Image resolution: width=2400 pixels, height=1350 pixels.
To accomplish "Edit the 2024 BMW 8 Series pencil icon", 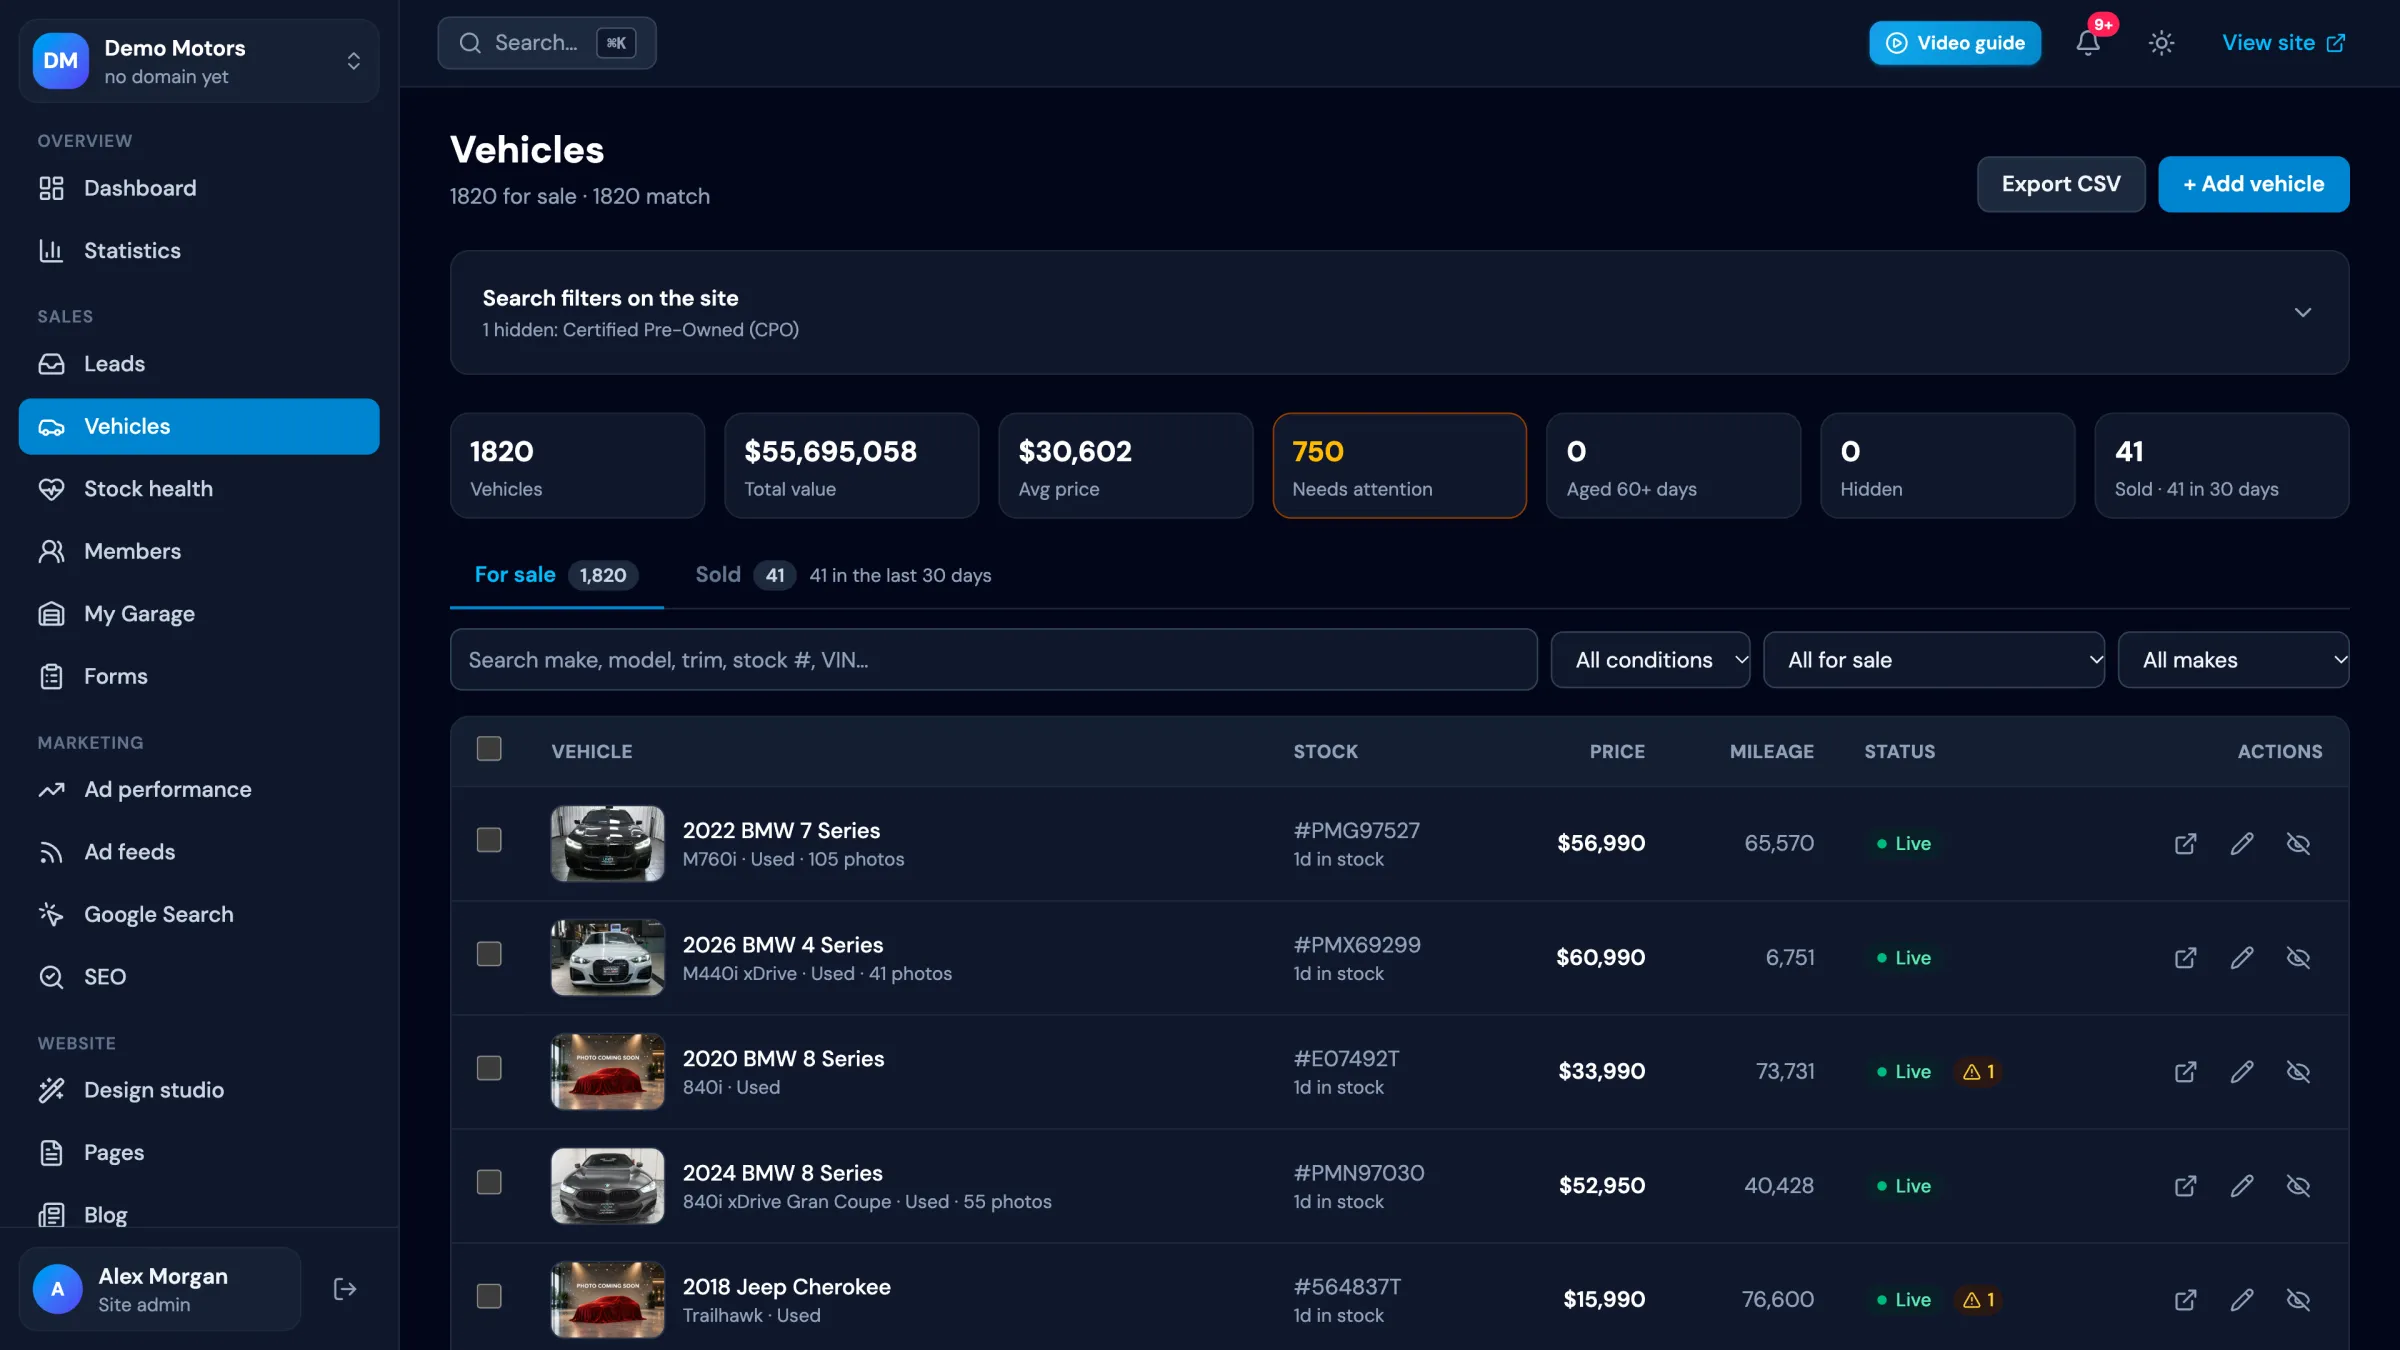I will [2242, 1185].
